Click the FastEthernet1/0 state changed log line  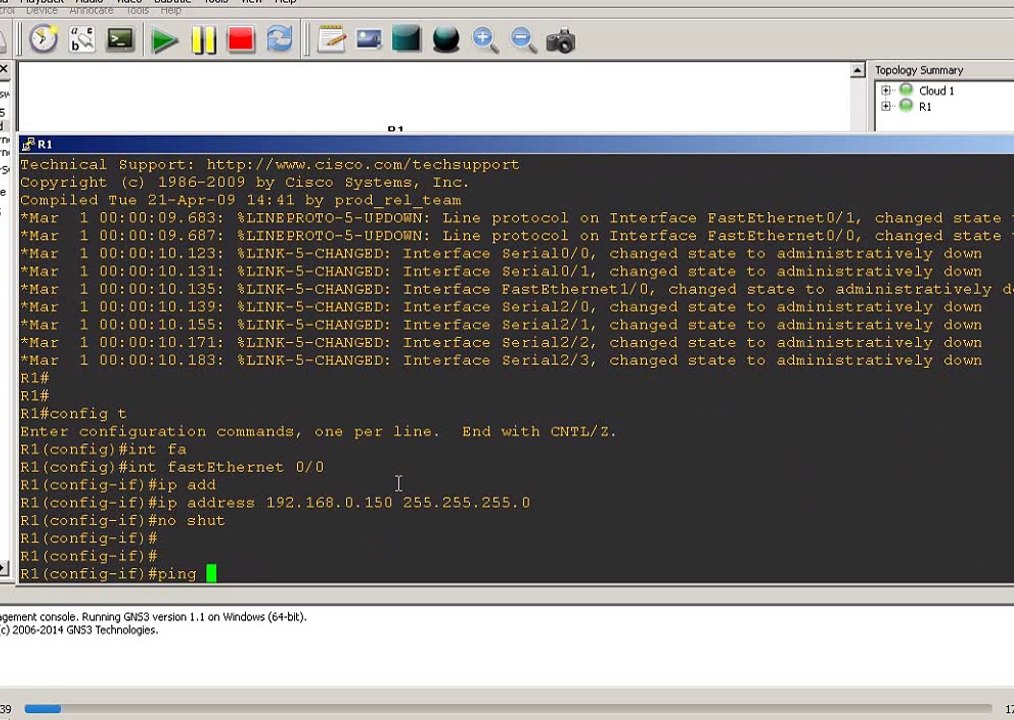(517, 289)
